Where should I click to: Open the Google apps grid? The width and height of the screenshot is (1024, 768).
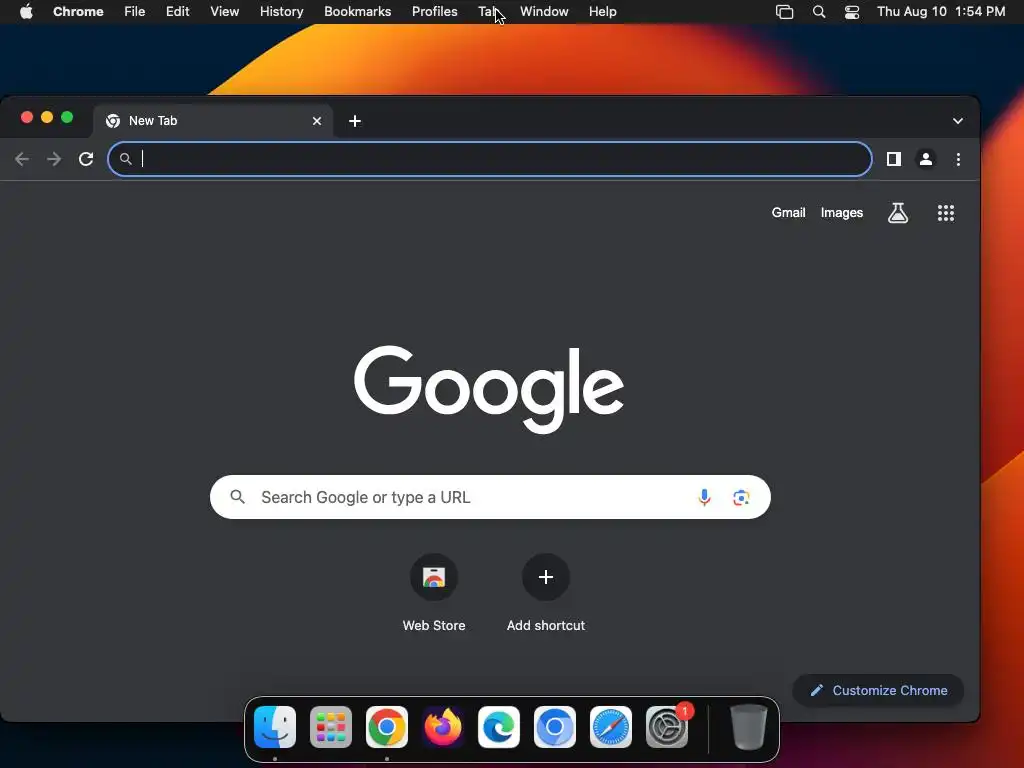point(946,212)
